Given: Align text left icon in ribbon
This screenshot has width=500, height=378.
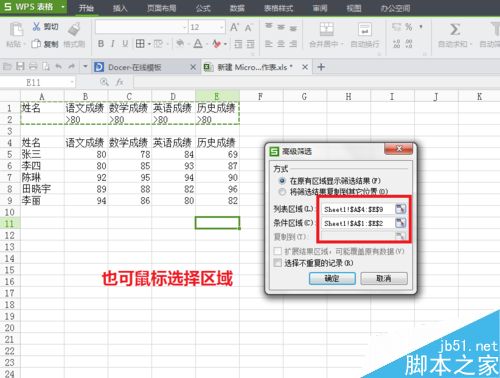Looking at the screenshot, I should 269,44.
